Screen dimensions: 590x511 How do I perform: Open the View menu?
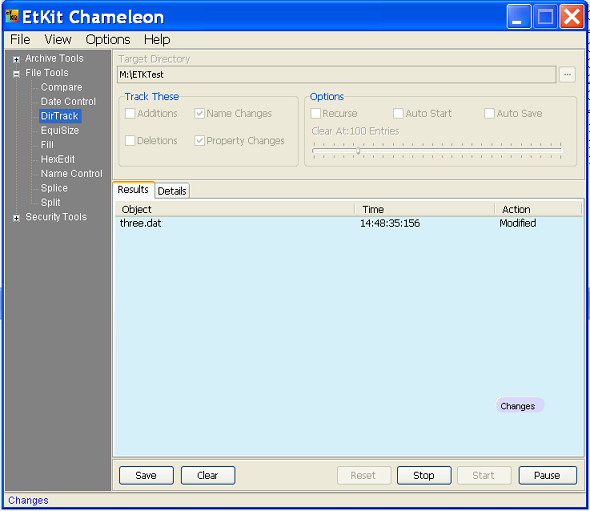(58, 40)
